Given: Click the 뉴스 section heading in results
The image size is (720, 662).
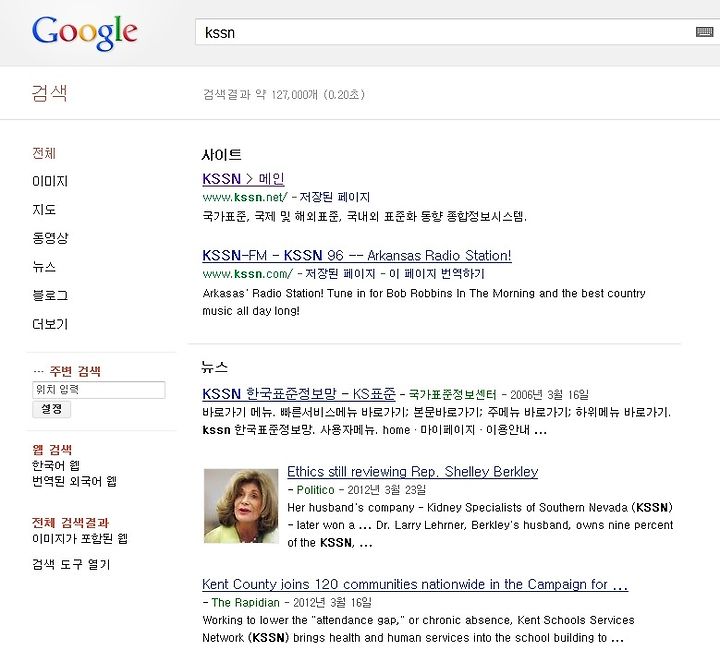Looking at the screenshot, I should [214, 367].
